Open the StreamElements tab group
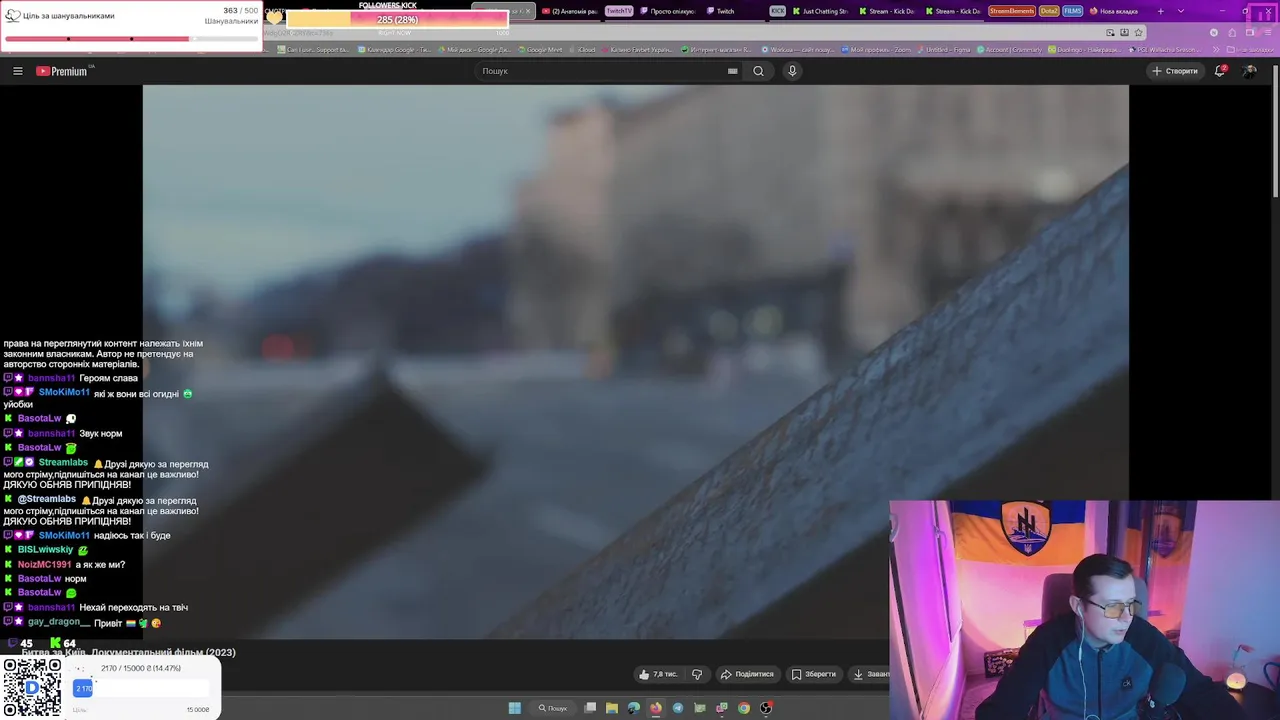The width and height of the screenshot is (1280, 720). (x=1011, y=11)
